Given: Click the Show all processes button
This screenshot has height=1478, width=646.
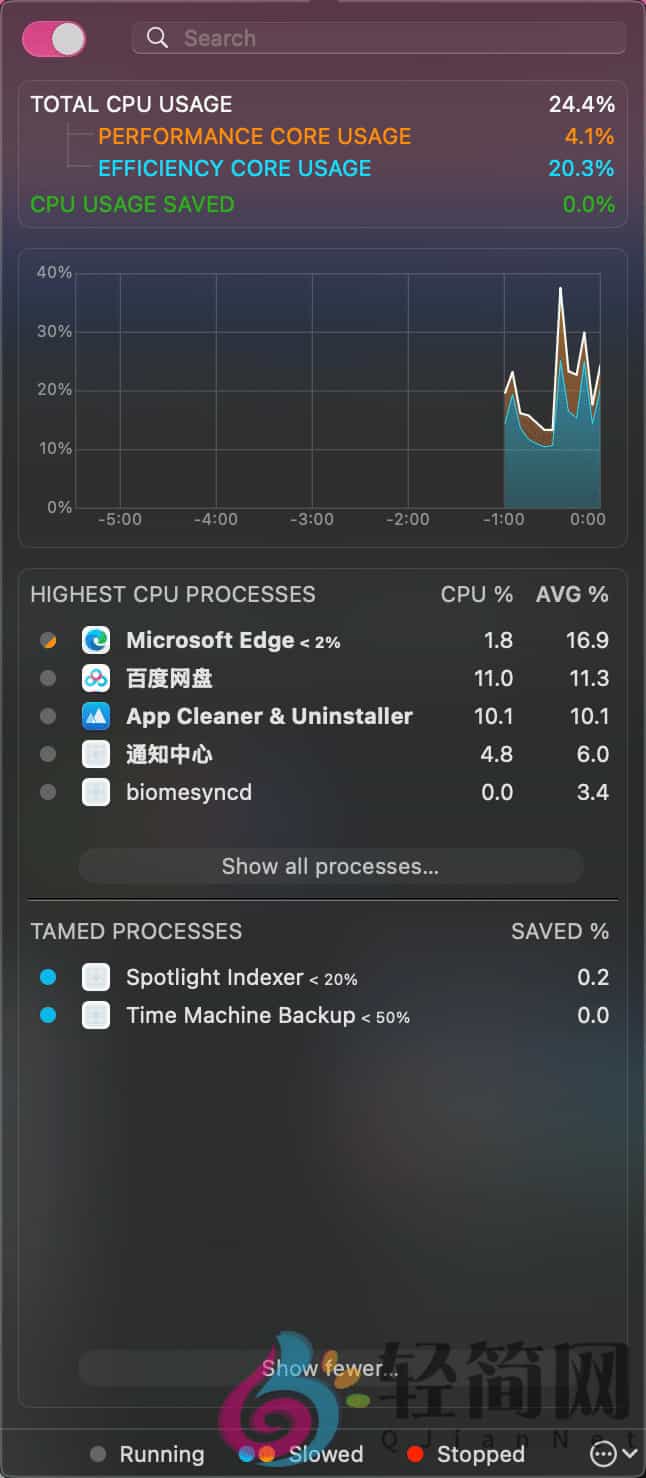Looking at the screenshot, I should pyautogui.click(x=329, y=866).
